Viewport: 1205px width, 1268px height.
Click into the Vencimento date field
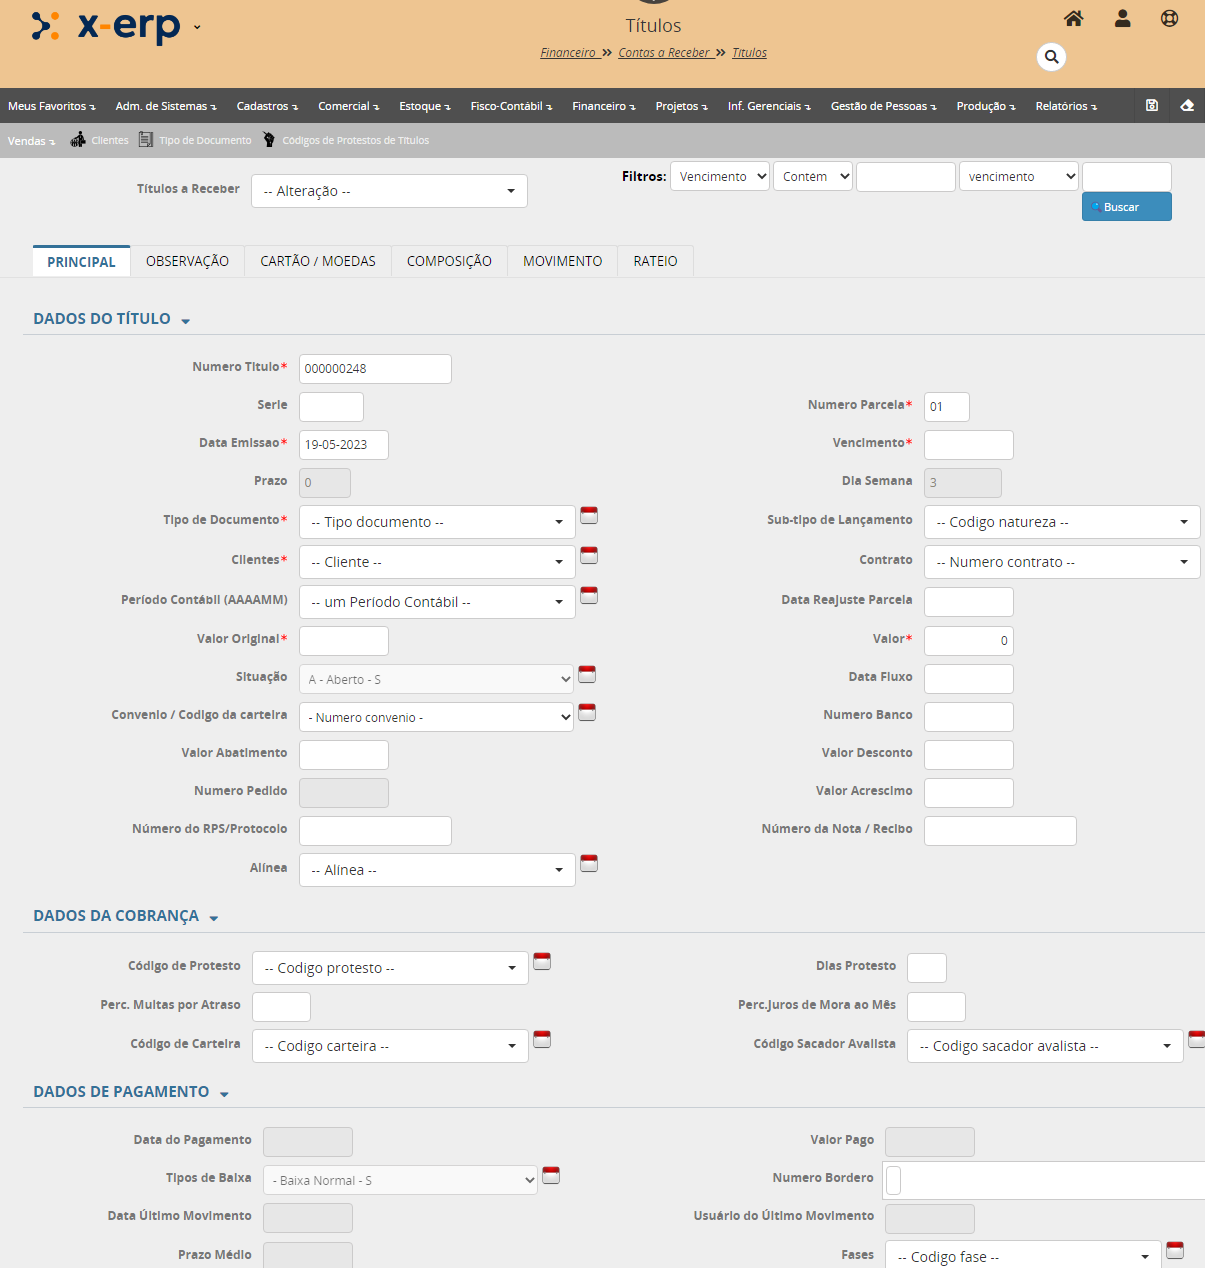click(968, 445)
